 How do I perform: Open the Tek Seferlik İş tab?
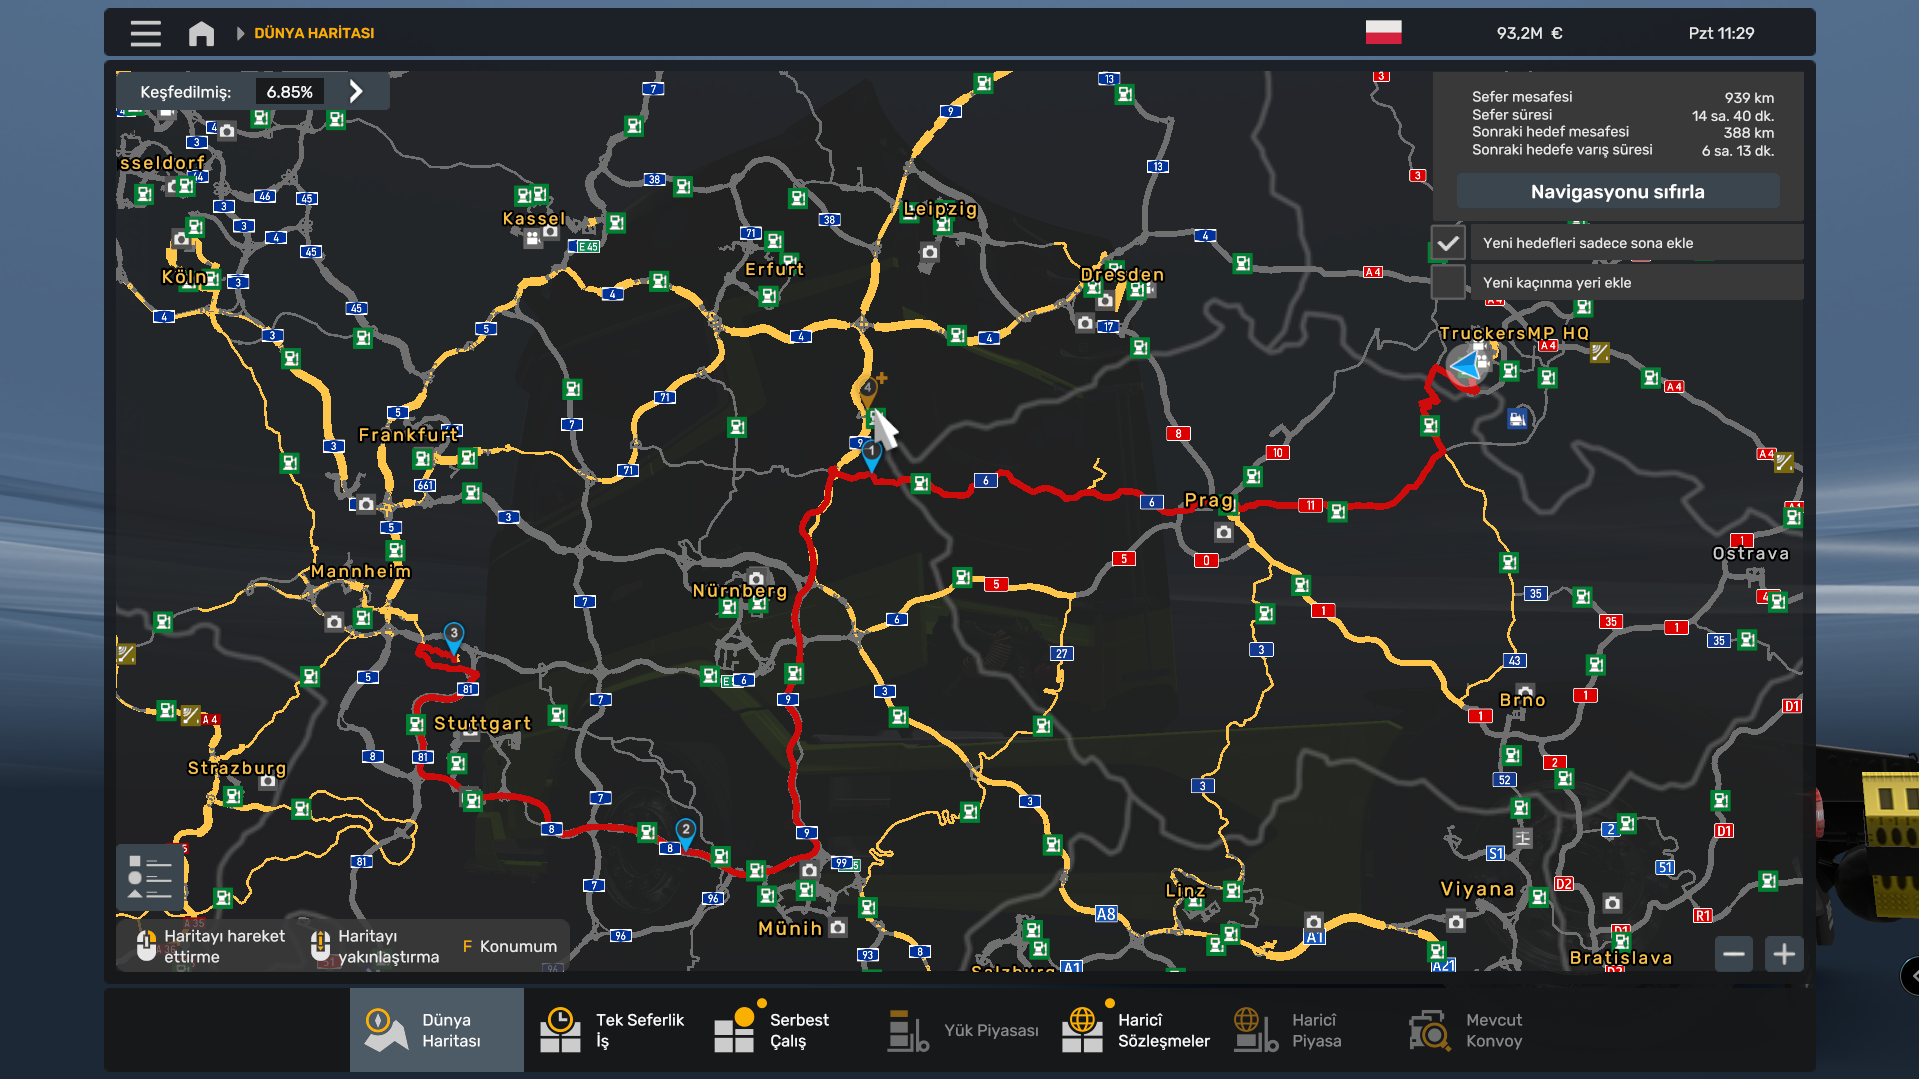pos(611,1030)
